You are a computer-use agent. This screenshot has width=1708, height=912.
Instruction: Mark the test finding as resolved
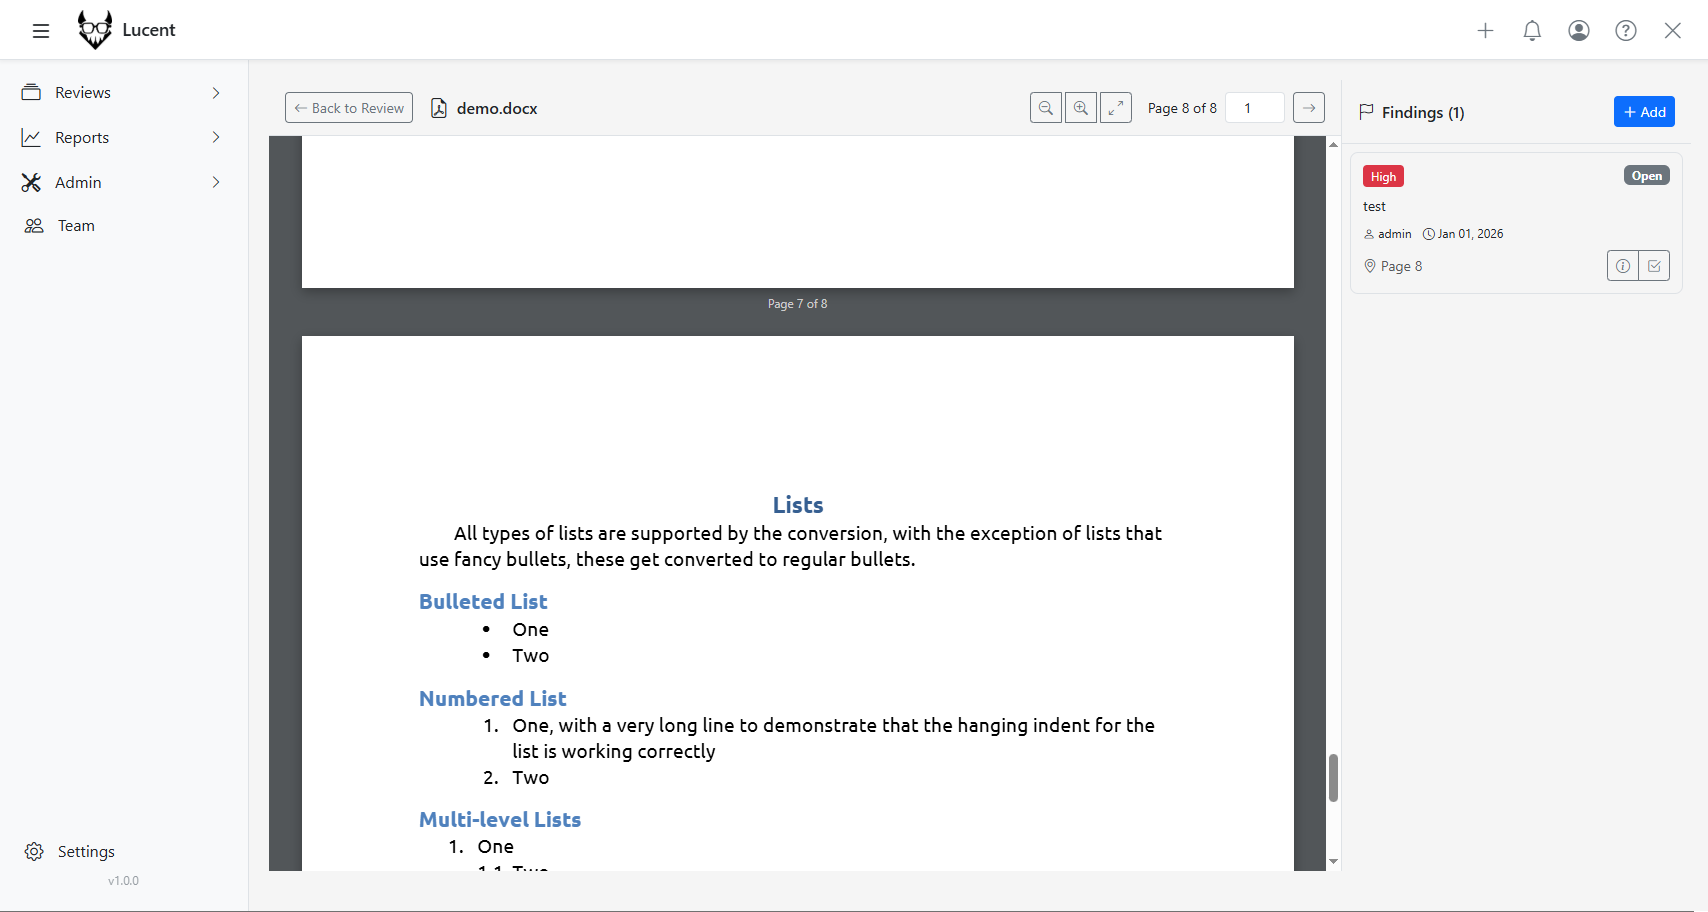coord(1654,266)
